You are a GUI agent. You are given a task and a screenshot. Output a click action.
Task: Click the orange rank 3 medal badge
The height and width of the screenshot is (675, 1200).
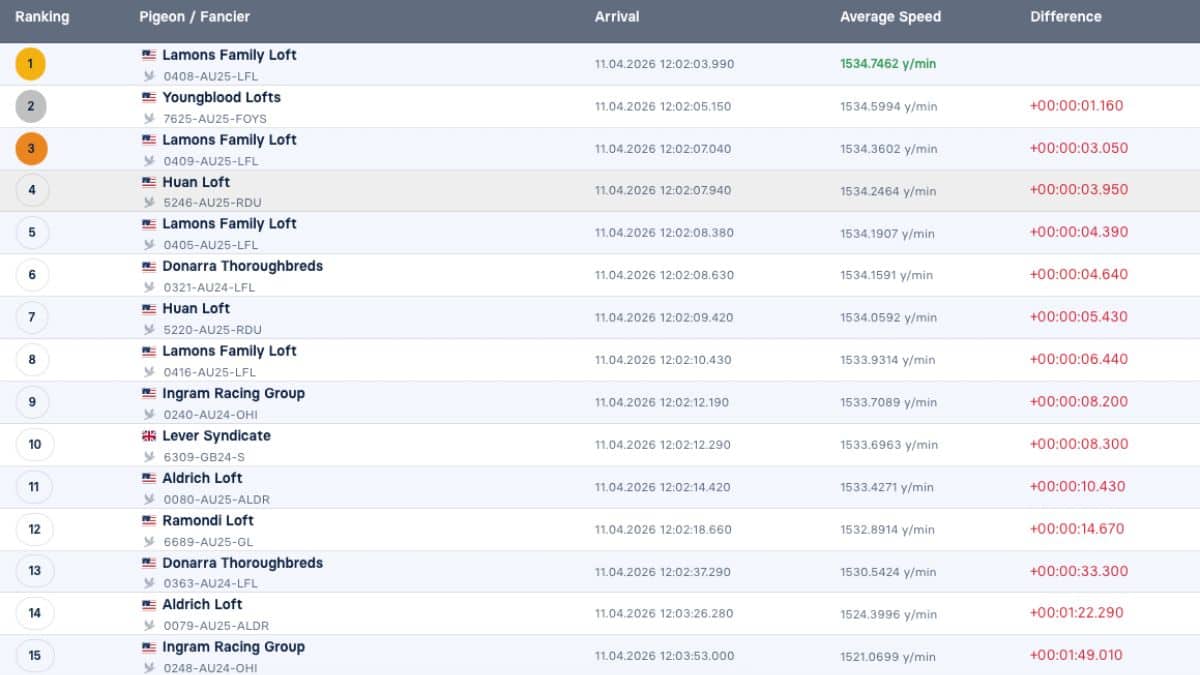pos(30,149)
